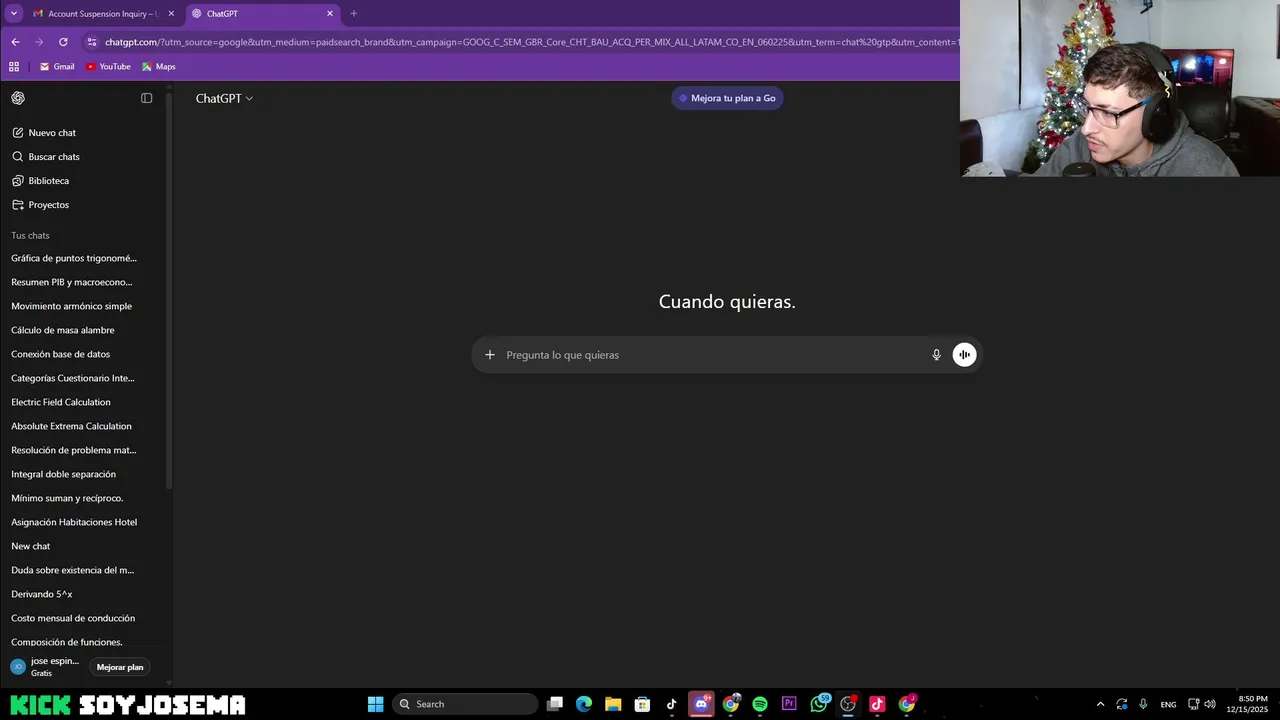The image size is (1280, 720).
Task: Click the address bar URL
Action: pos(530,42)
